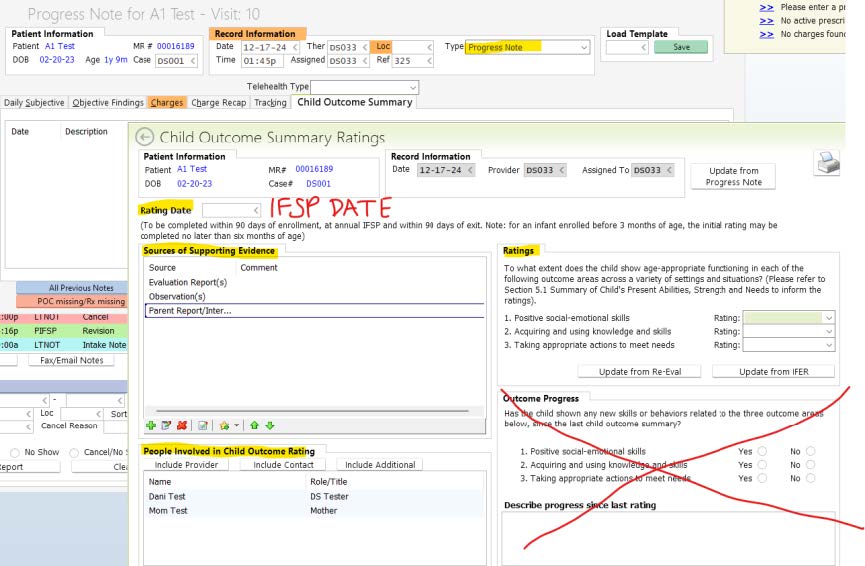865x566 pixels.
Task: Expand Positive social-emotional skills Rating dropdown
Action: (828, 318)
